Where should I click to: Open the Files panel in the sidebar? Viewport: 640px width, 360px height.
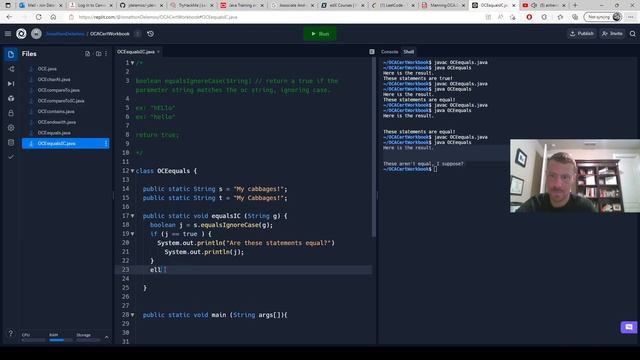pyautogui.click(x=11, y=54)
